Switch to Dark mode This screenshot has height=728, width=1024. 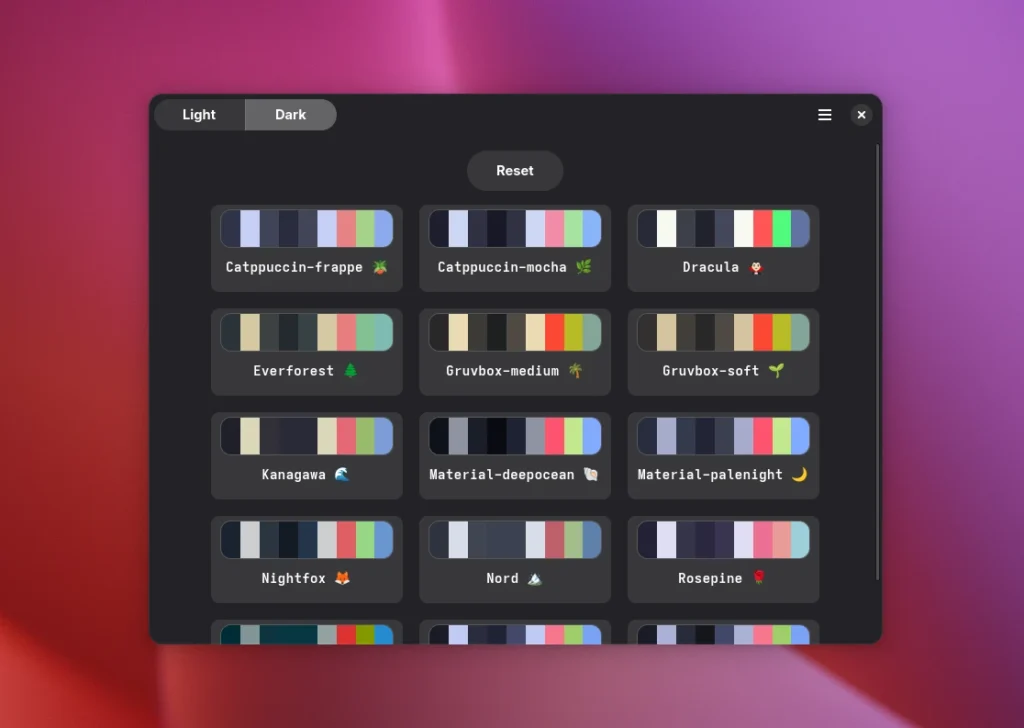coord(290,115)
